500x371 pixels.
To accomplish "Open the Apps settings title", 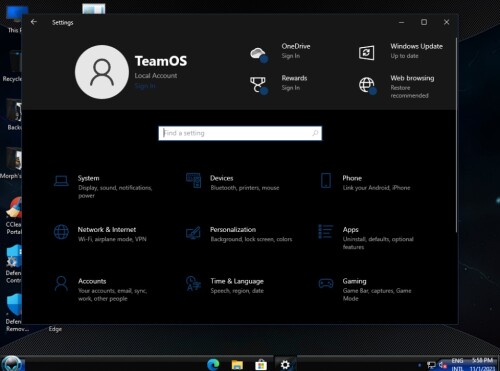I will coord(350,230).
